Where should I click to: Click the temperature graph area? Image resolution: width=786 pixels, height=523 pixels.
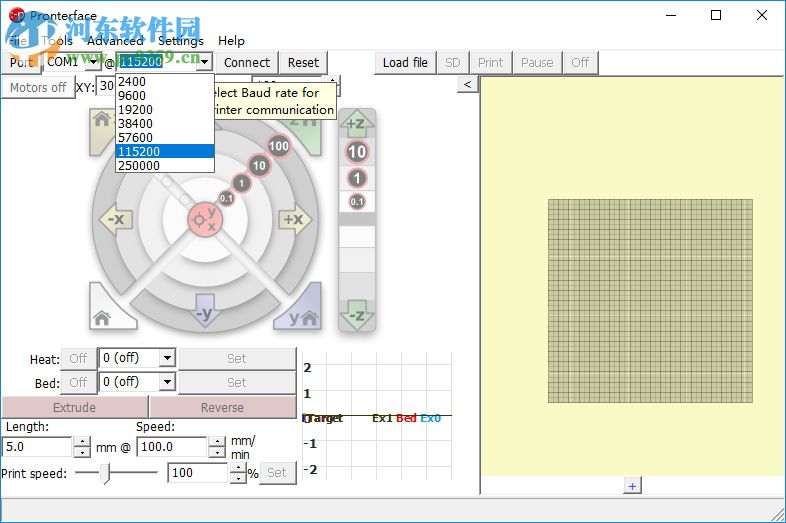pyautogui.click(x=377, y=416)
